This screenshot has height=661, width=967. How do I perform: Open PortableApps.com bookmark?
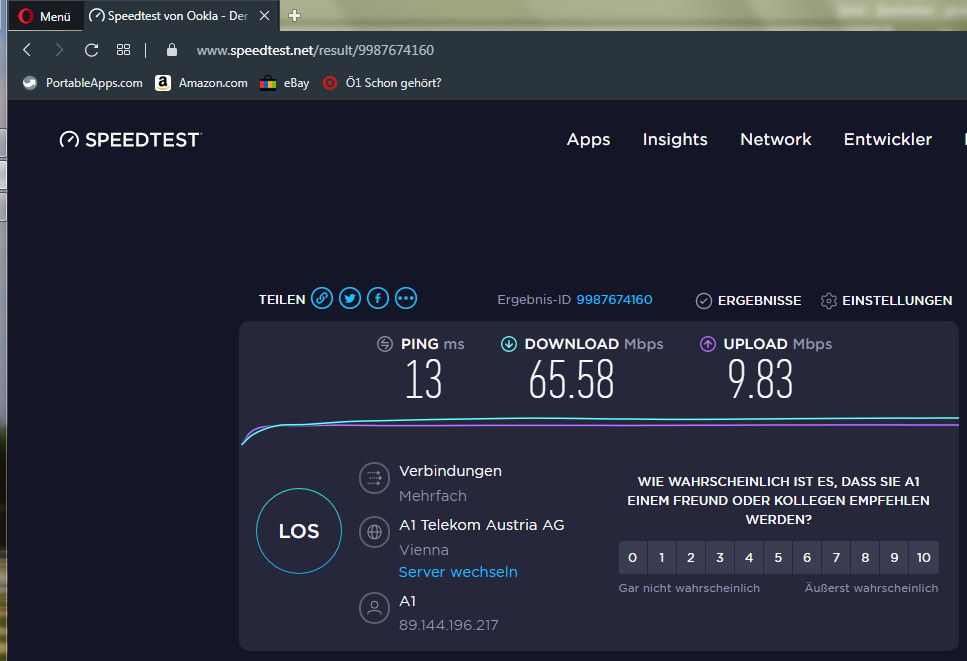coord(83,83)
